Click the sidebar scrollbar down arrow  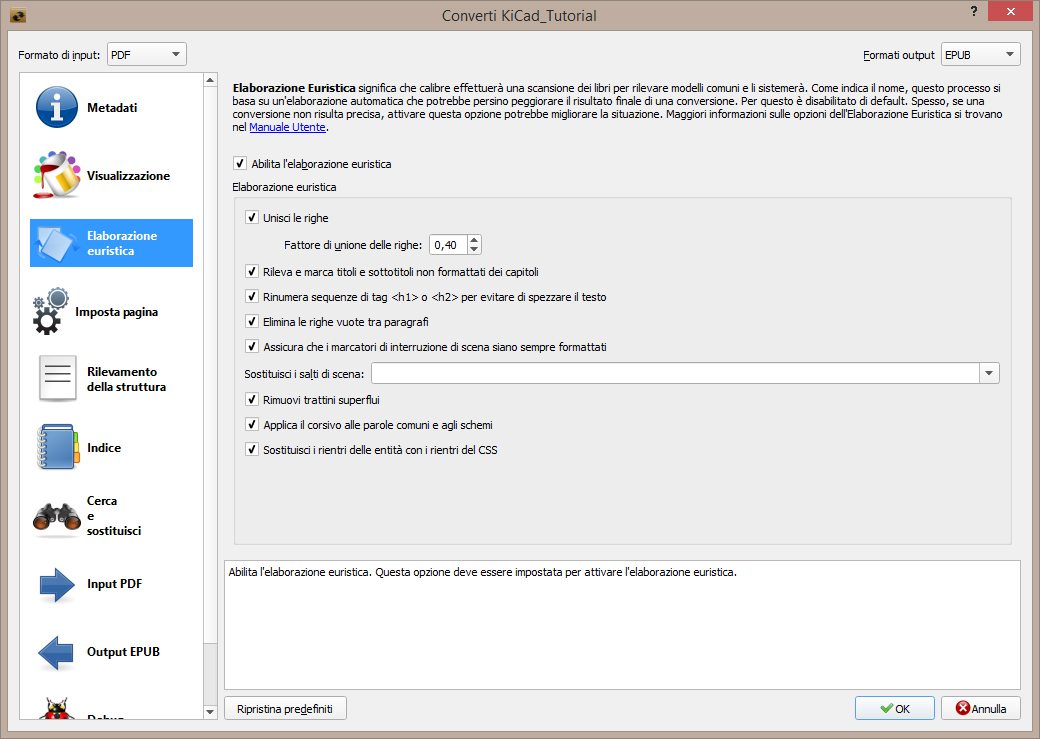tap(210, 711)
